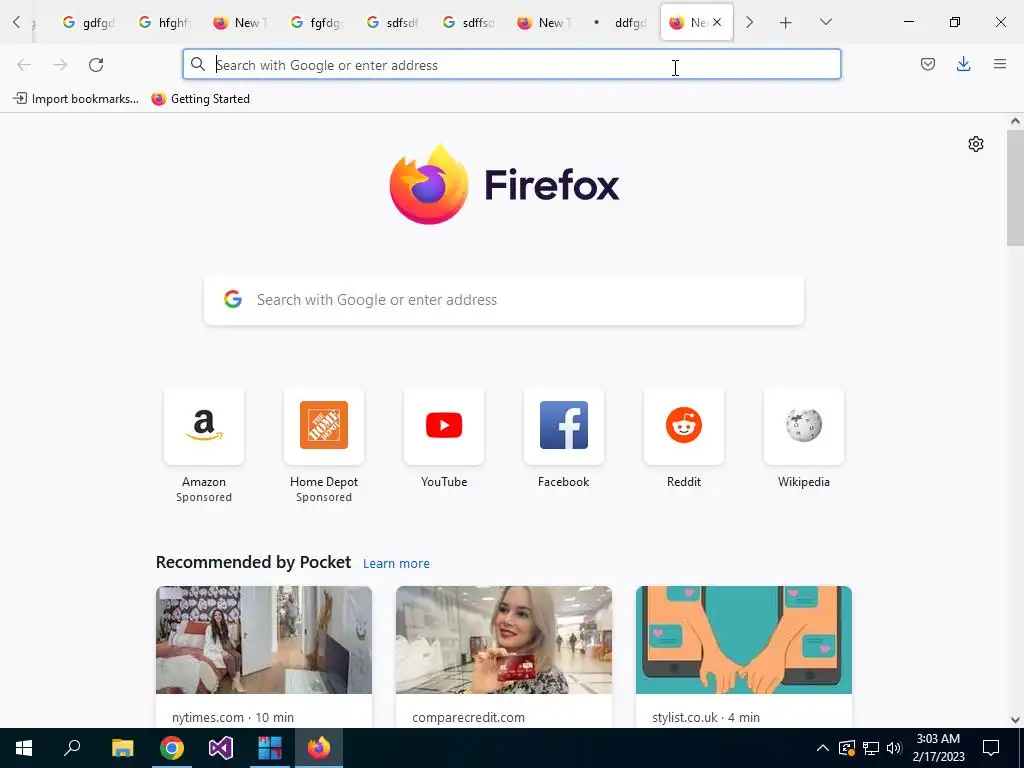Open the stylist.co.uk Pocket story

tap(744, 656)
